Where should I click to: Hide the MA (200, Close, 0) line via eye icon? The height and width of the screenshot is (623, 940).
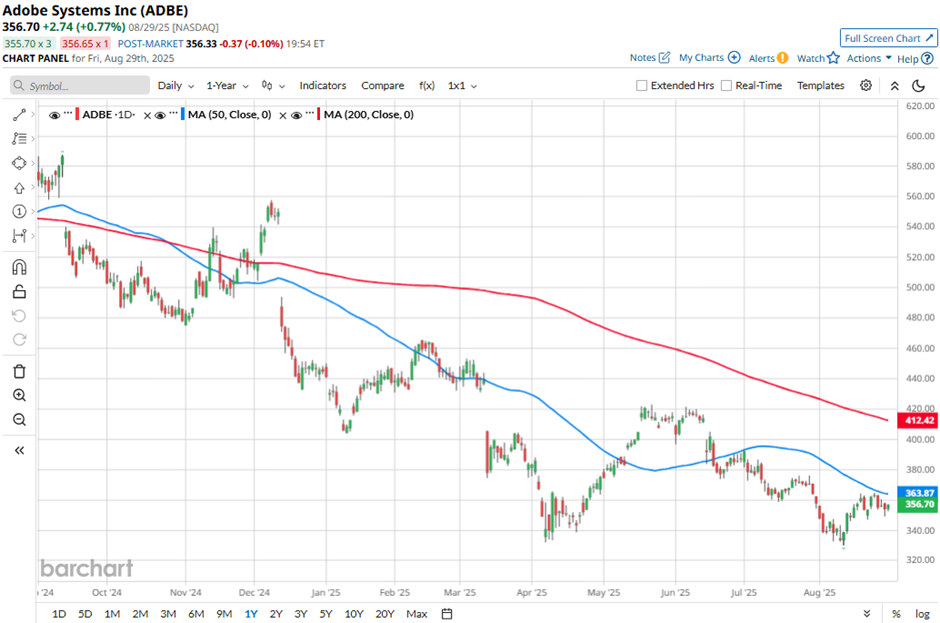(x=296, y=115)
